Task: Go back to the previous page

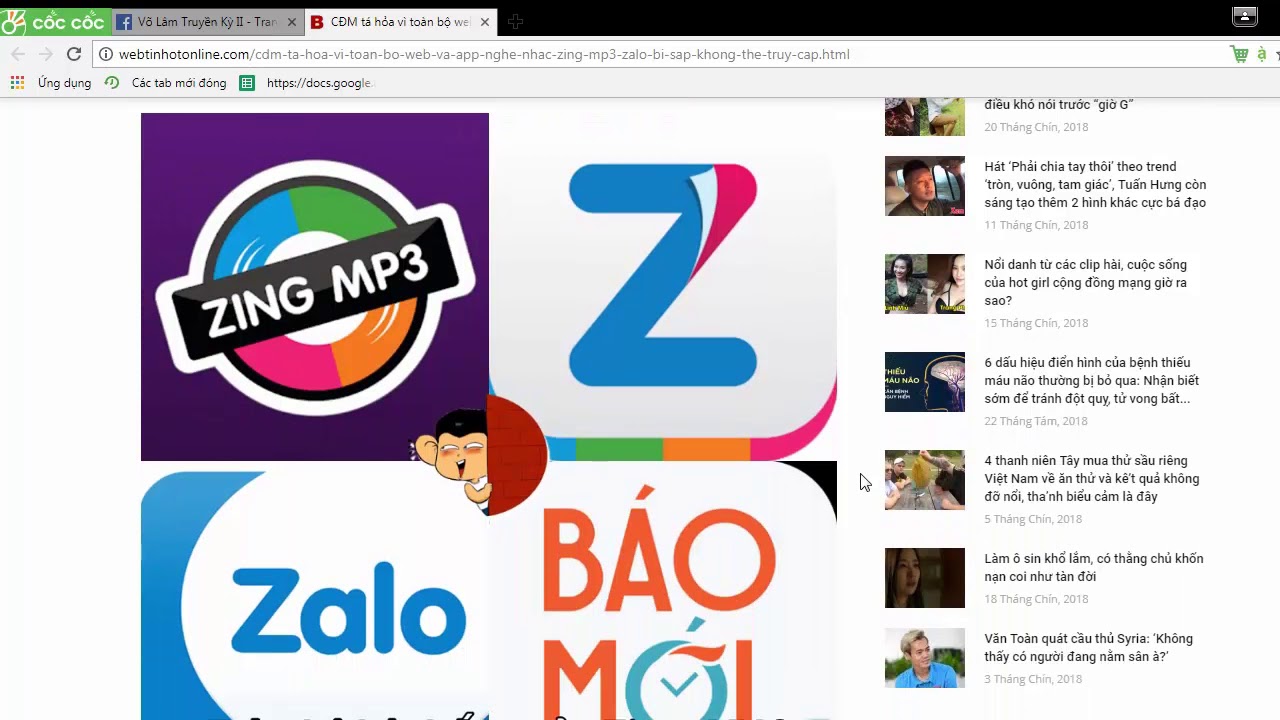Action: click(x=18, y=54)
